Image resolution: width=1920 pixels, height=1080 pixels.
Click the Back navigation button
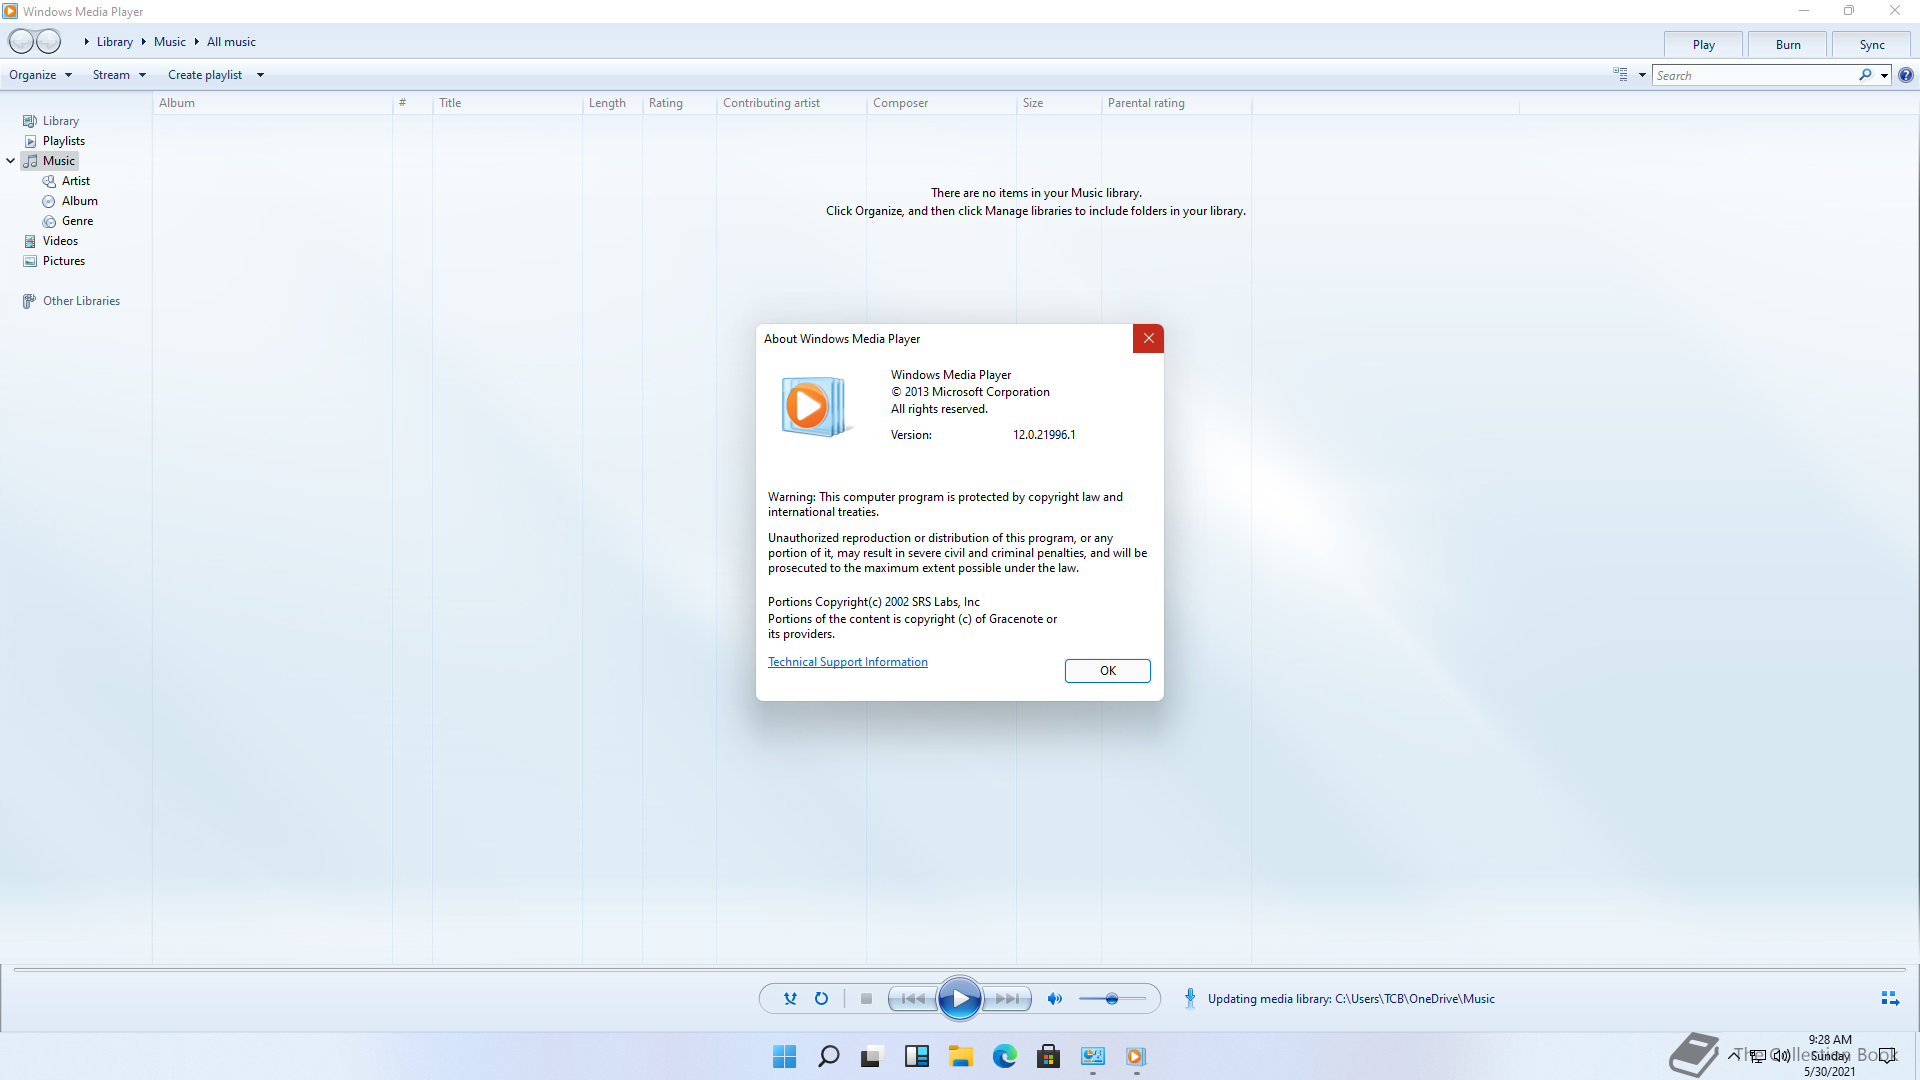coord(21,41)
